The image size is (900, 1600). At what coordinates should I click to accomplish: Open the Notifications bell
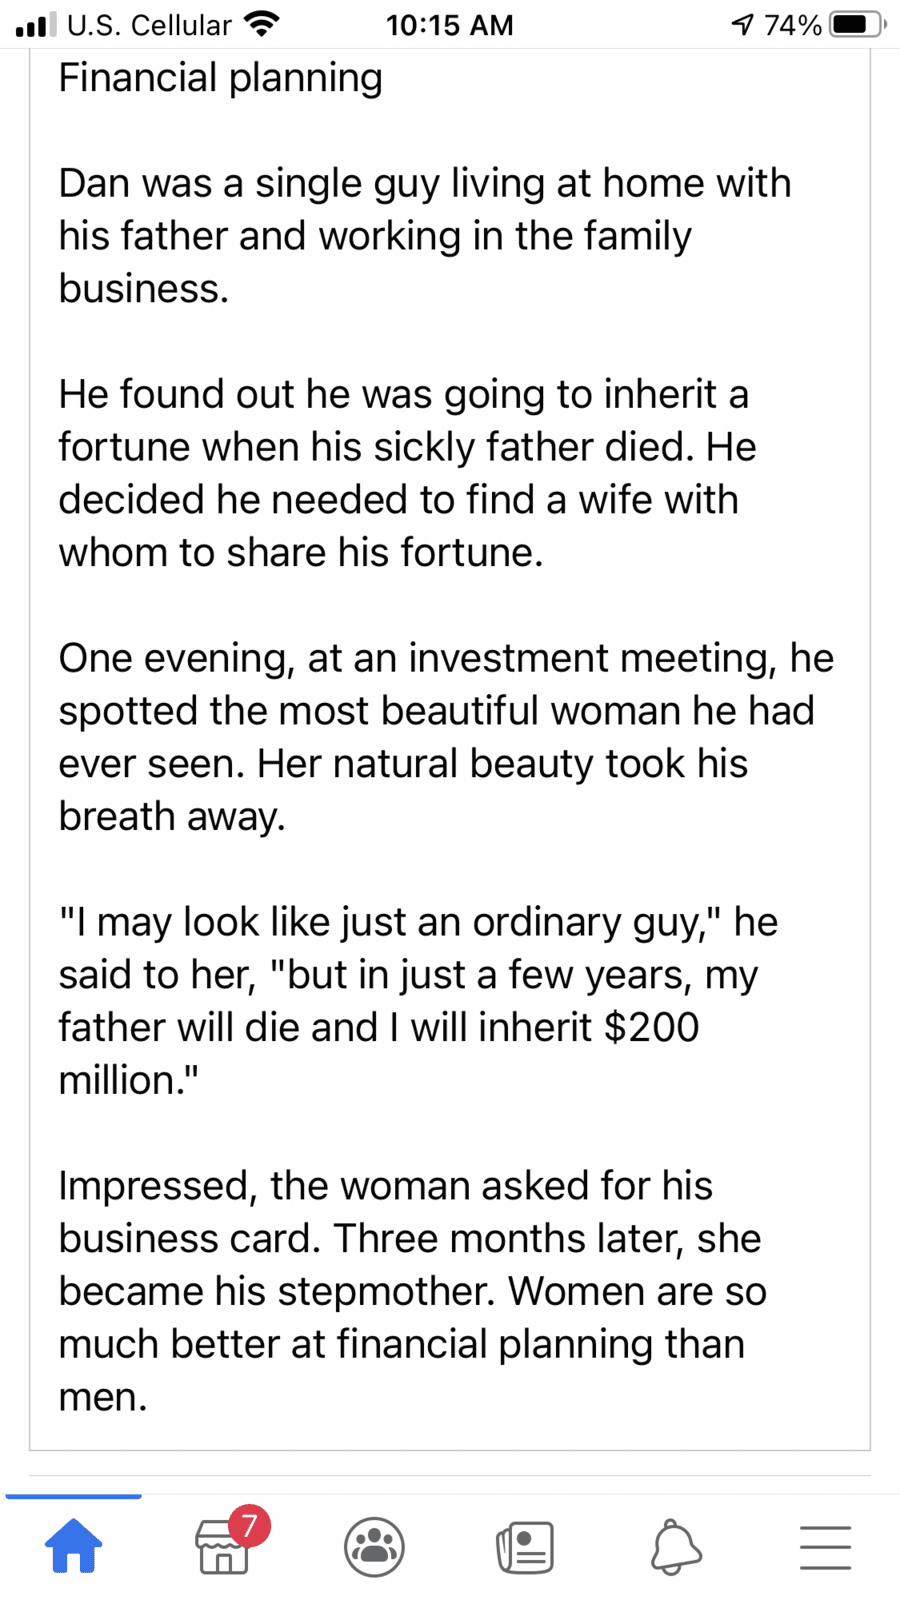click(676, 1547)
